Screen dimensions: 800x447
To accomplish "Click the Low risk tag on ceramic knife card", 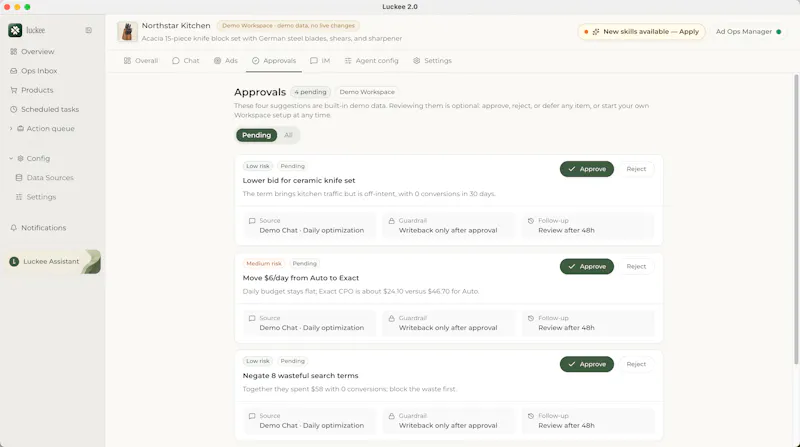I will pos(258,166).
